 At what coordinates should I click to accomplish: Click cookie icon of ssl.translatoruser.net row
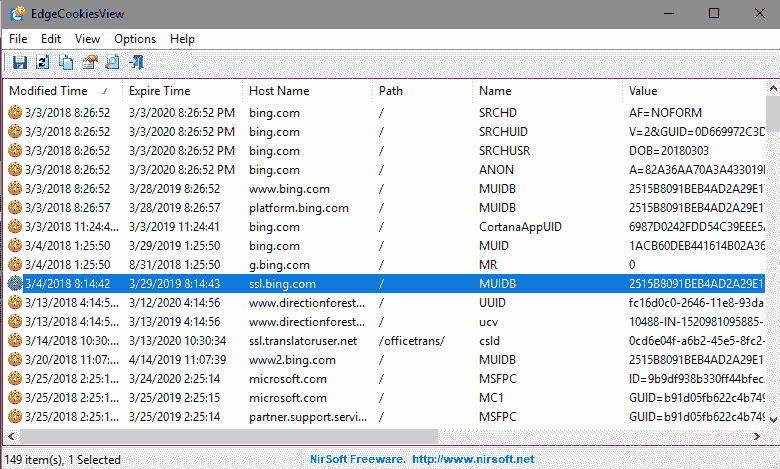(15, 340)
